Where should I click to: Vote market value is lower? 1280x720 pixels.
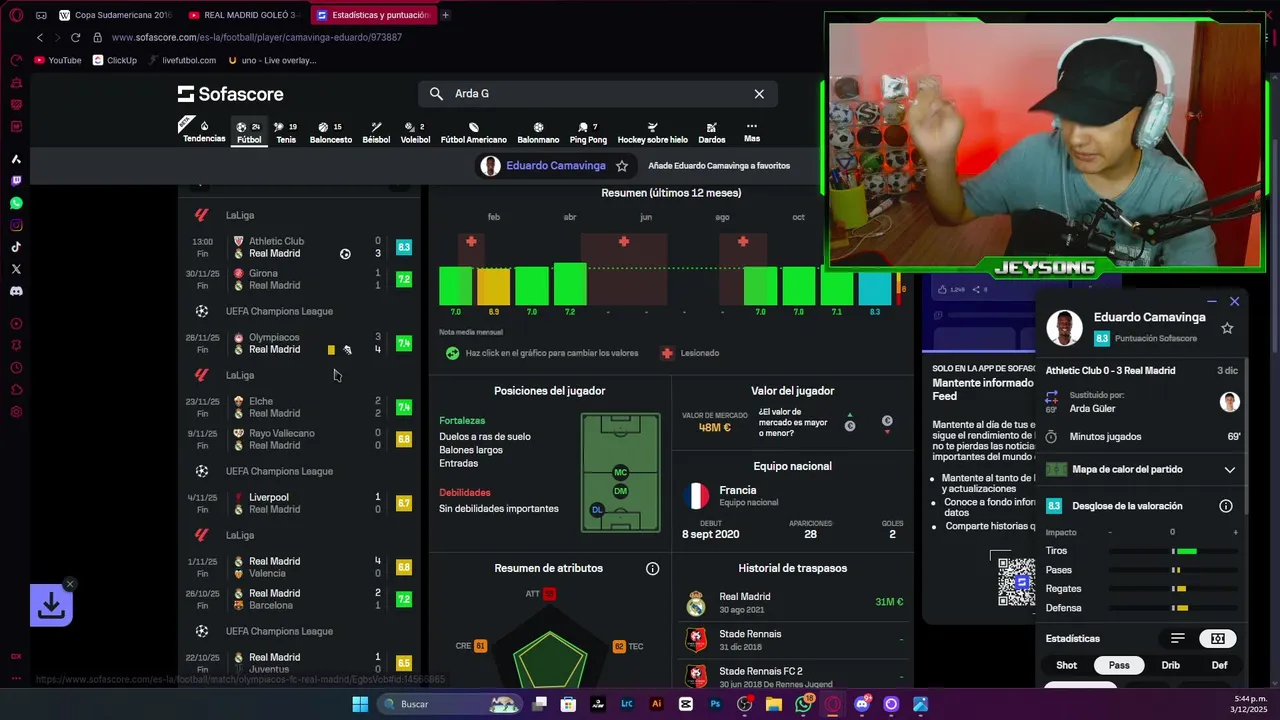pos(887,423)
